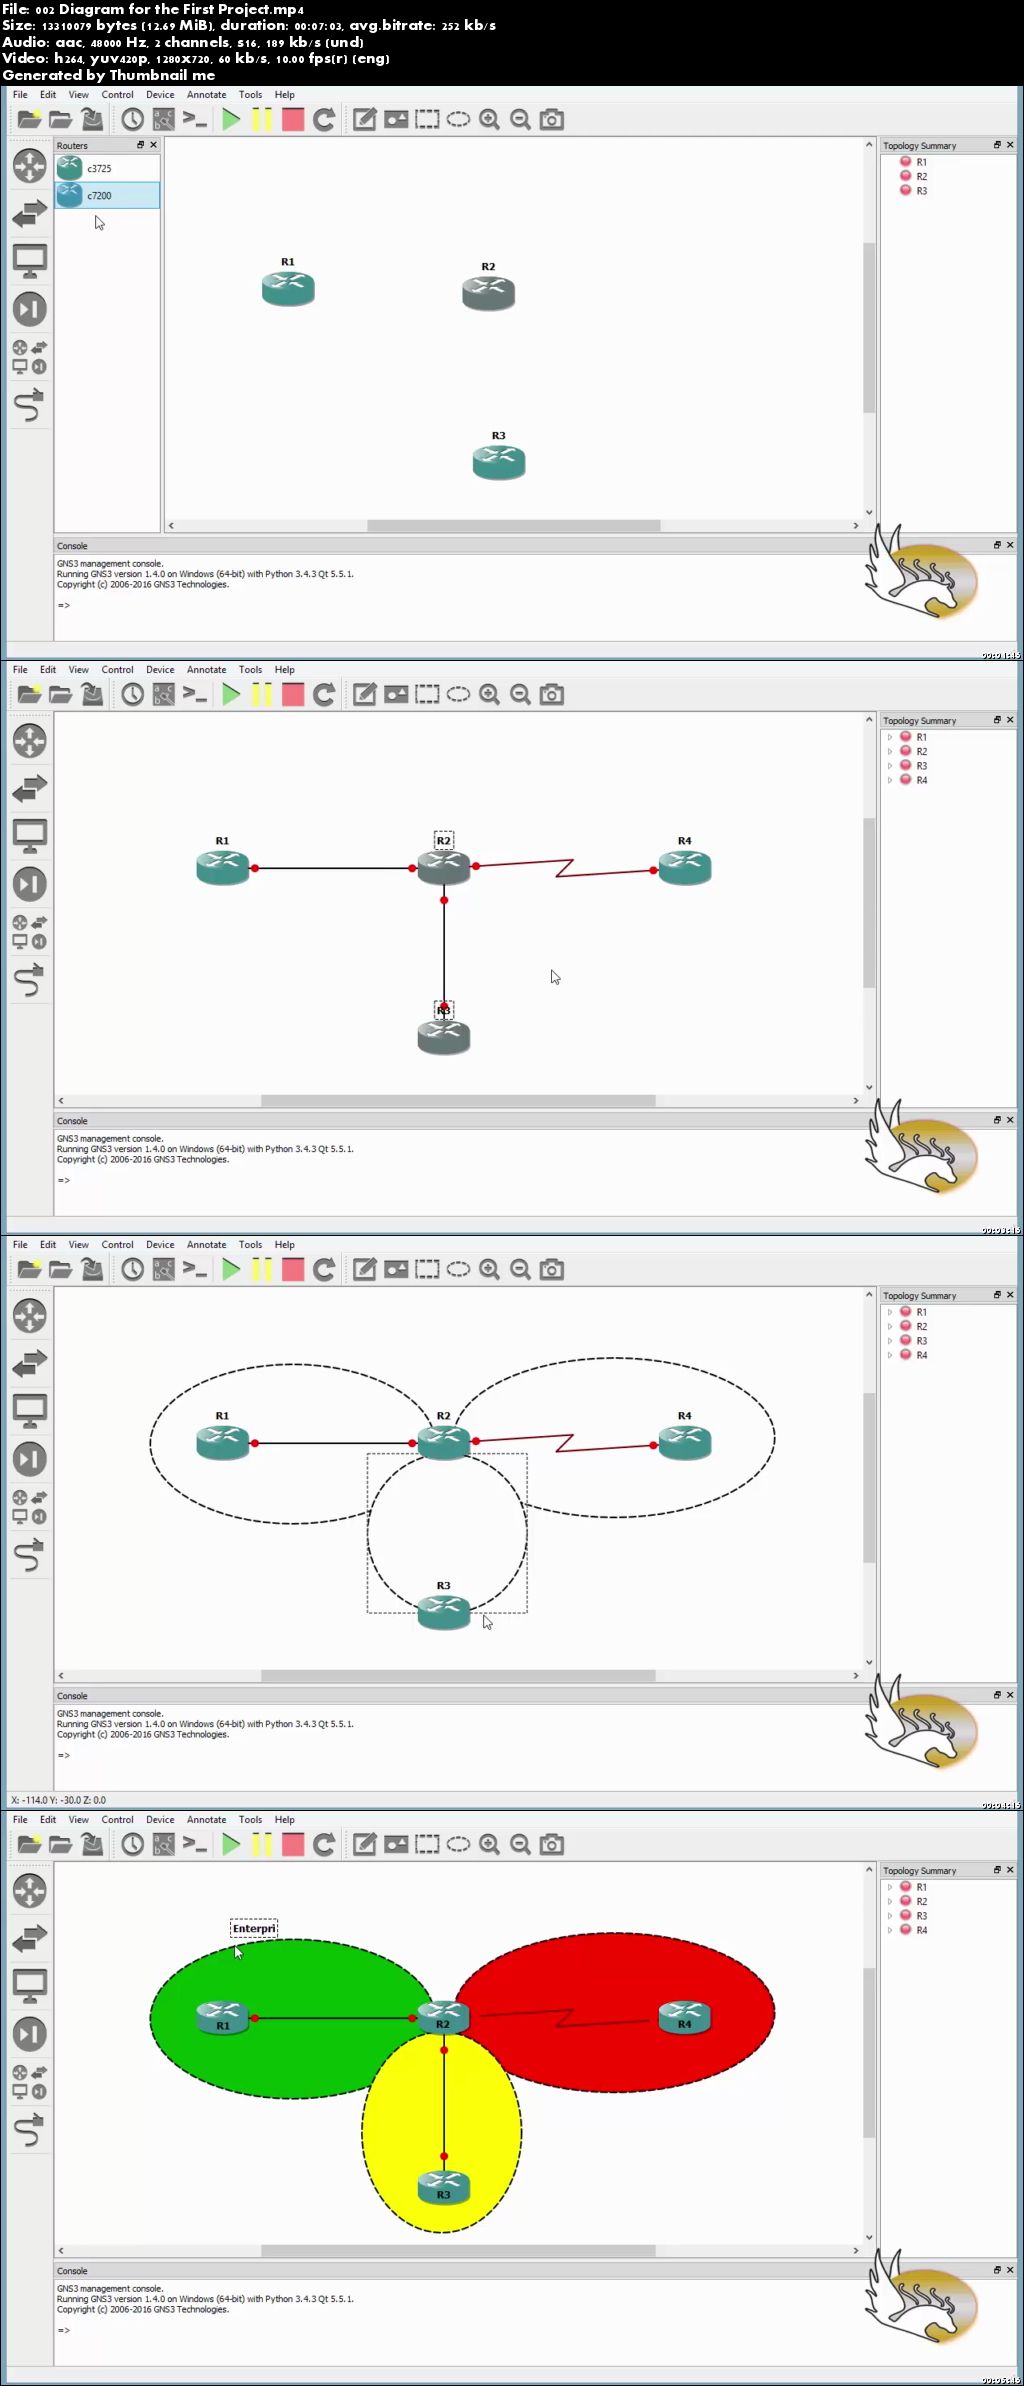Open View menu in second frame
The width and height of the screenshot is (1024, 2386).
[x=79, y=670]
